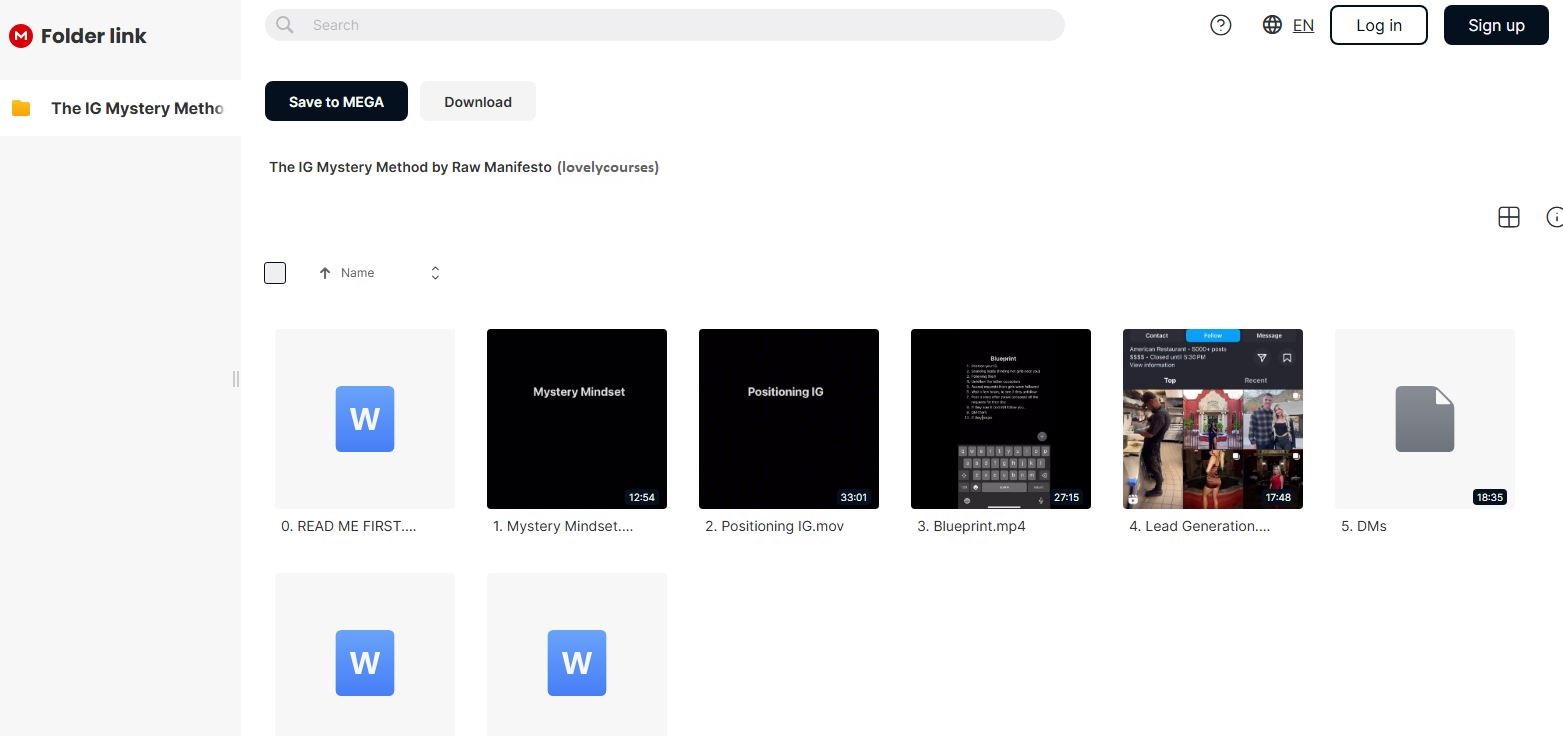Image resolution: width=1563 pixels, height=736 pixels.
Task: Open the 5. DMs generic file icon
Action: 1424,418
